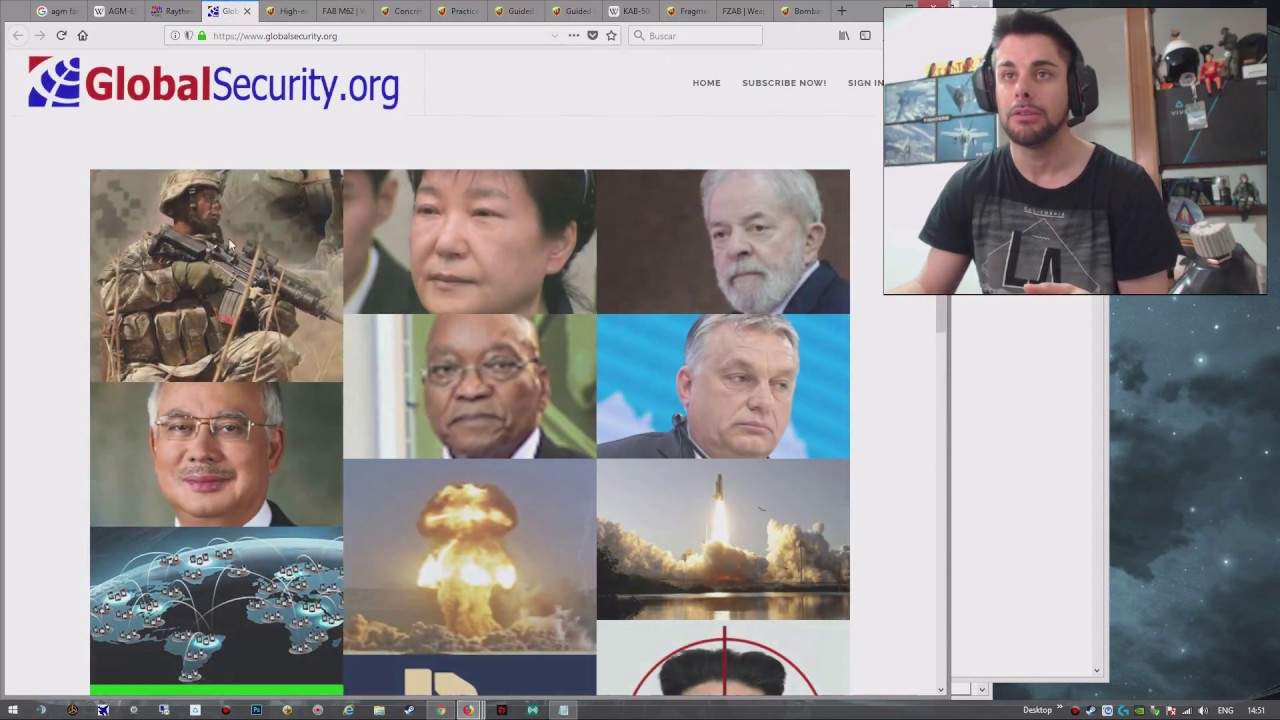Save page to Pocket
Image resolution: width=1280 pixels, height=720 pixels.
tap(592, 36)
